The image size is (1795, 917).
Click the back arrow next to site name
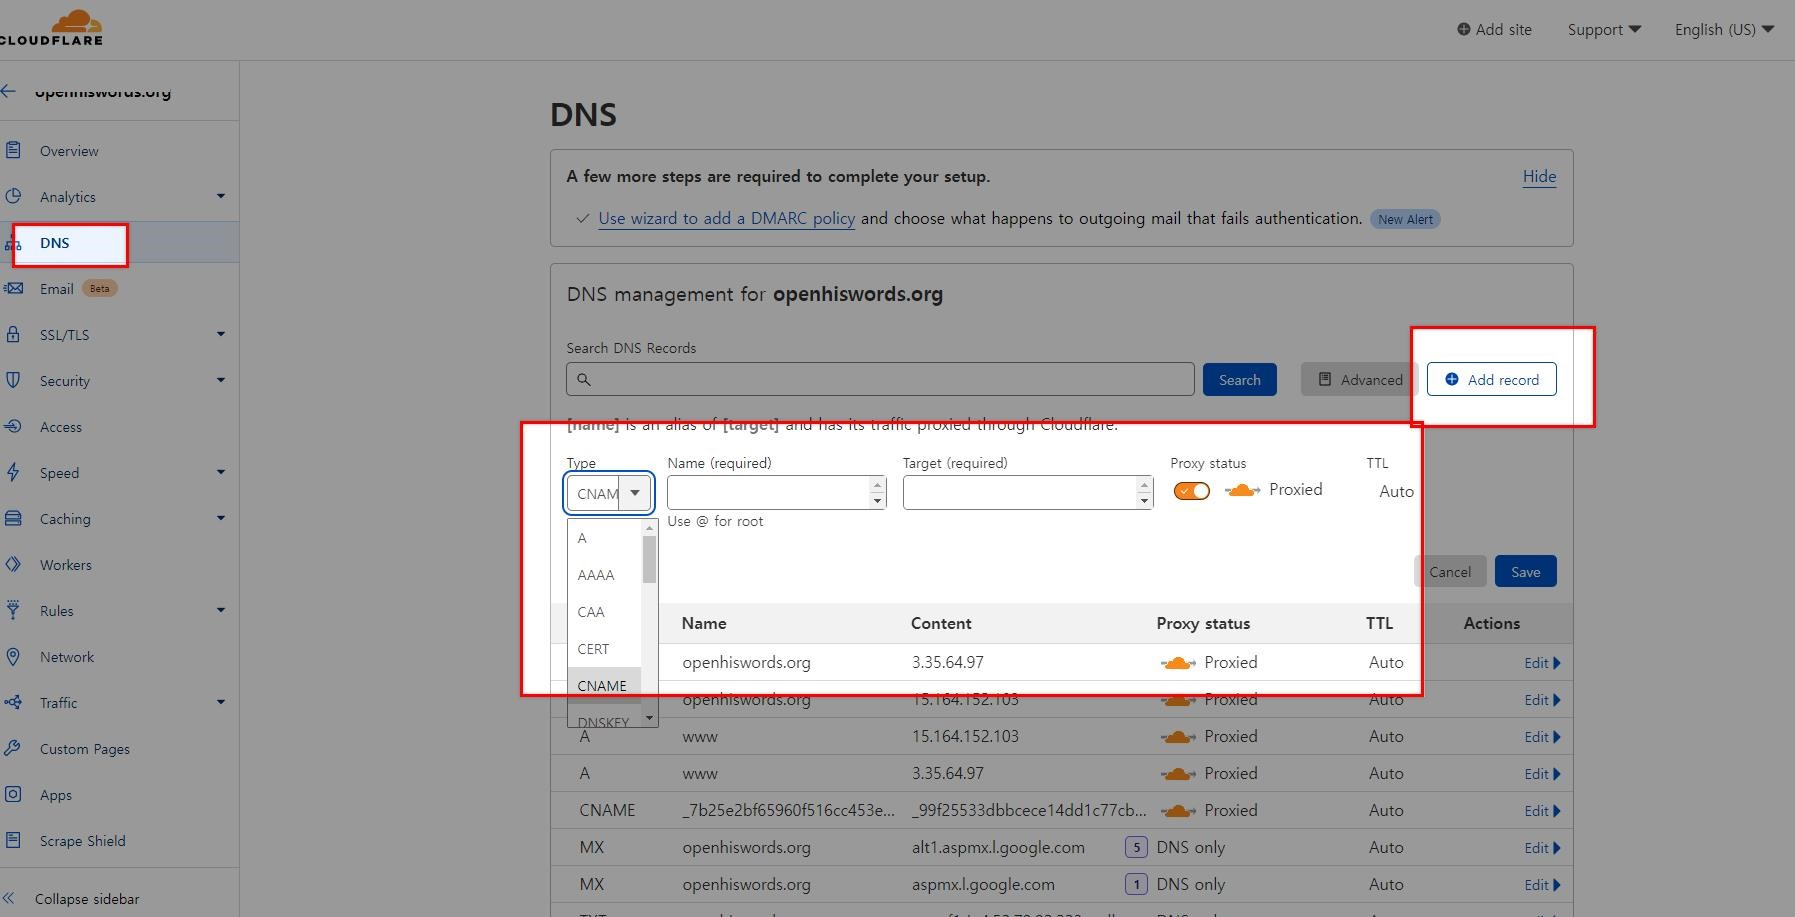click(x=9, y=91)
